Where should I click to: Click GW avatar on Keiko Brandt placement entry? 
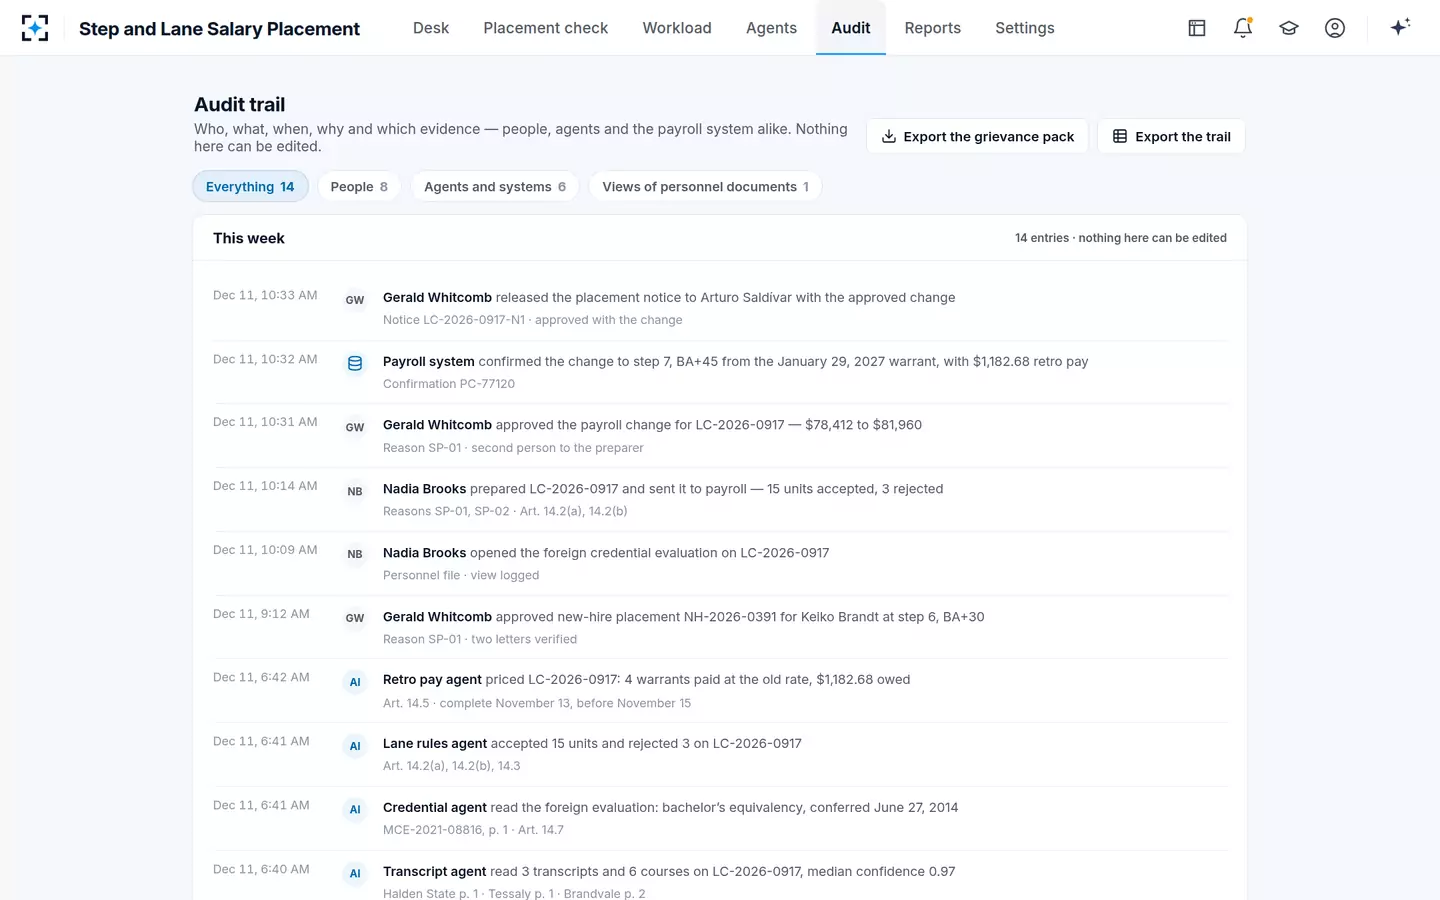(355, 618)
